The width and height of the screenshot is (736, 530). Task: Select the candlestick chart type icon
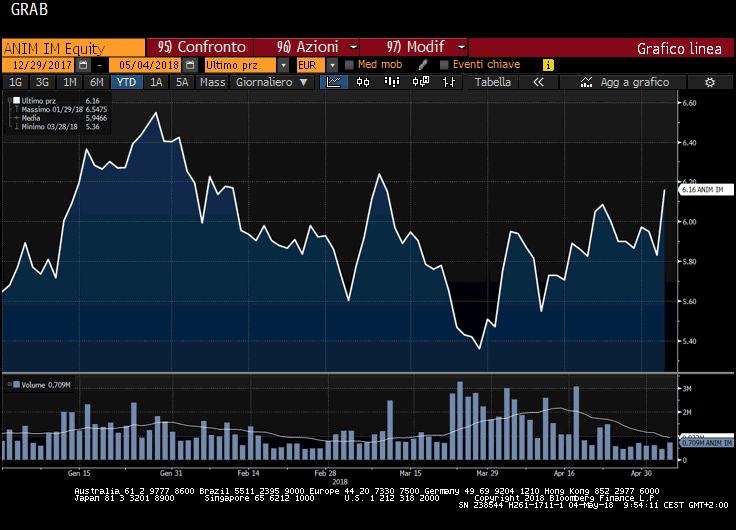[362, 82]
